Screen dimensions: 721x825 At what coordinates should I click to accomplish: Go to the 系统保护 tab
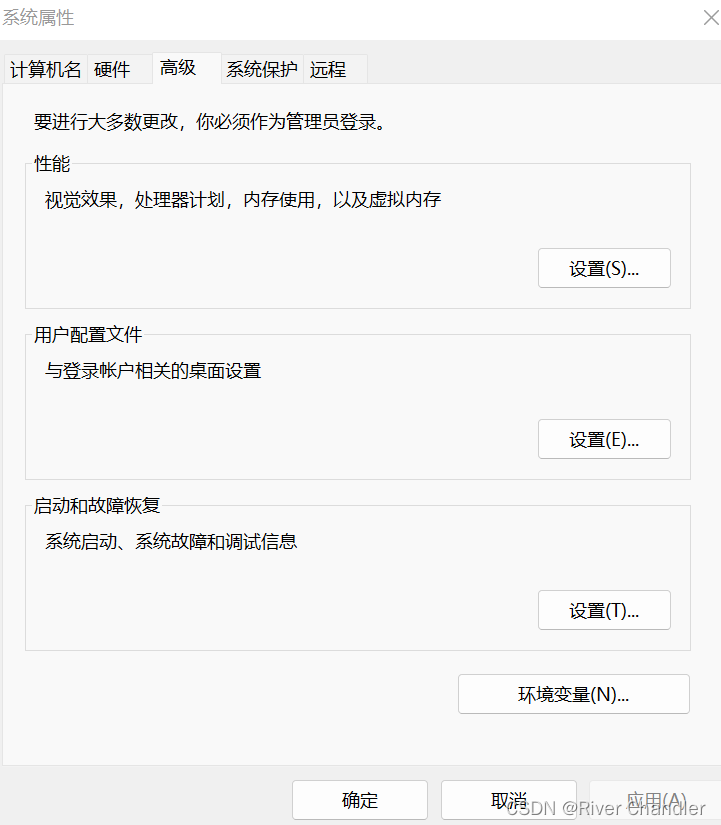click(262, 70)
